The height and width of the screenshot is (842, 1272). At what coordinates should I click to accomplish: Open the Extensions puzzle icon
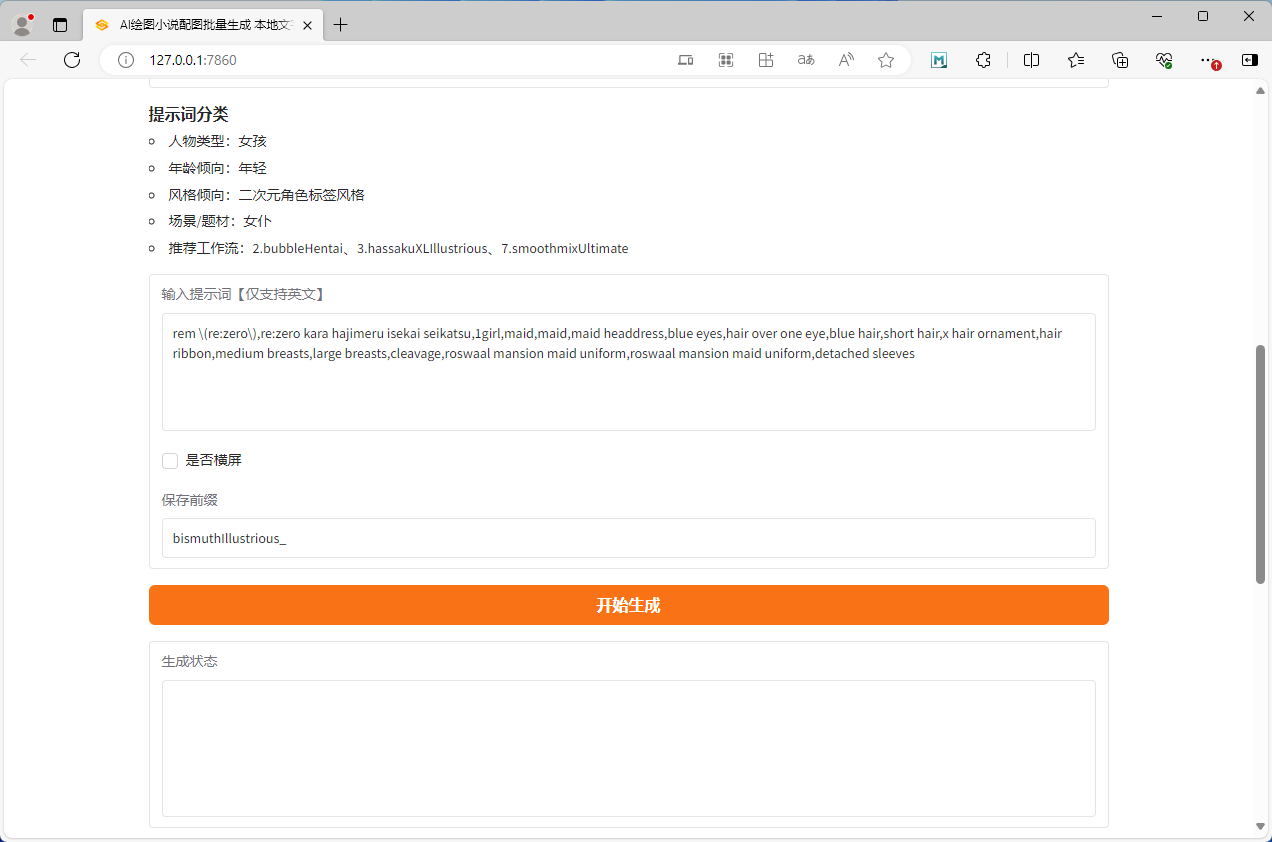[983, 60]
